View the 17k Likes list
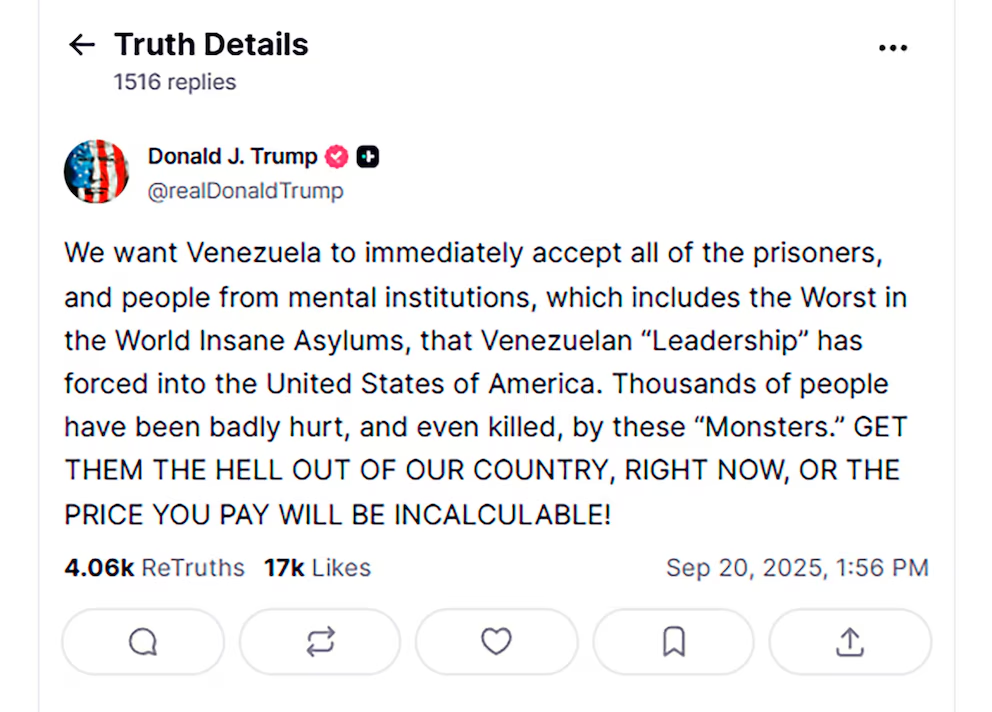The width and height of the screenshot is (992, 712). [317, 568]
